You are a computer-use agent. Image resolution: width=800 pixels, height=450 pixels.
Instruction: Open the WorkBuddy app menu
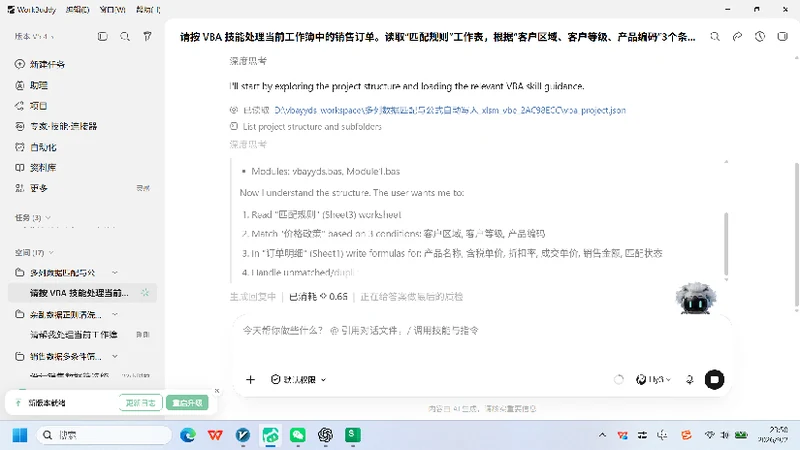click(x=31, y=10)
